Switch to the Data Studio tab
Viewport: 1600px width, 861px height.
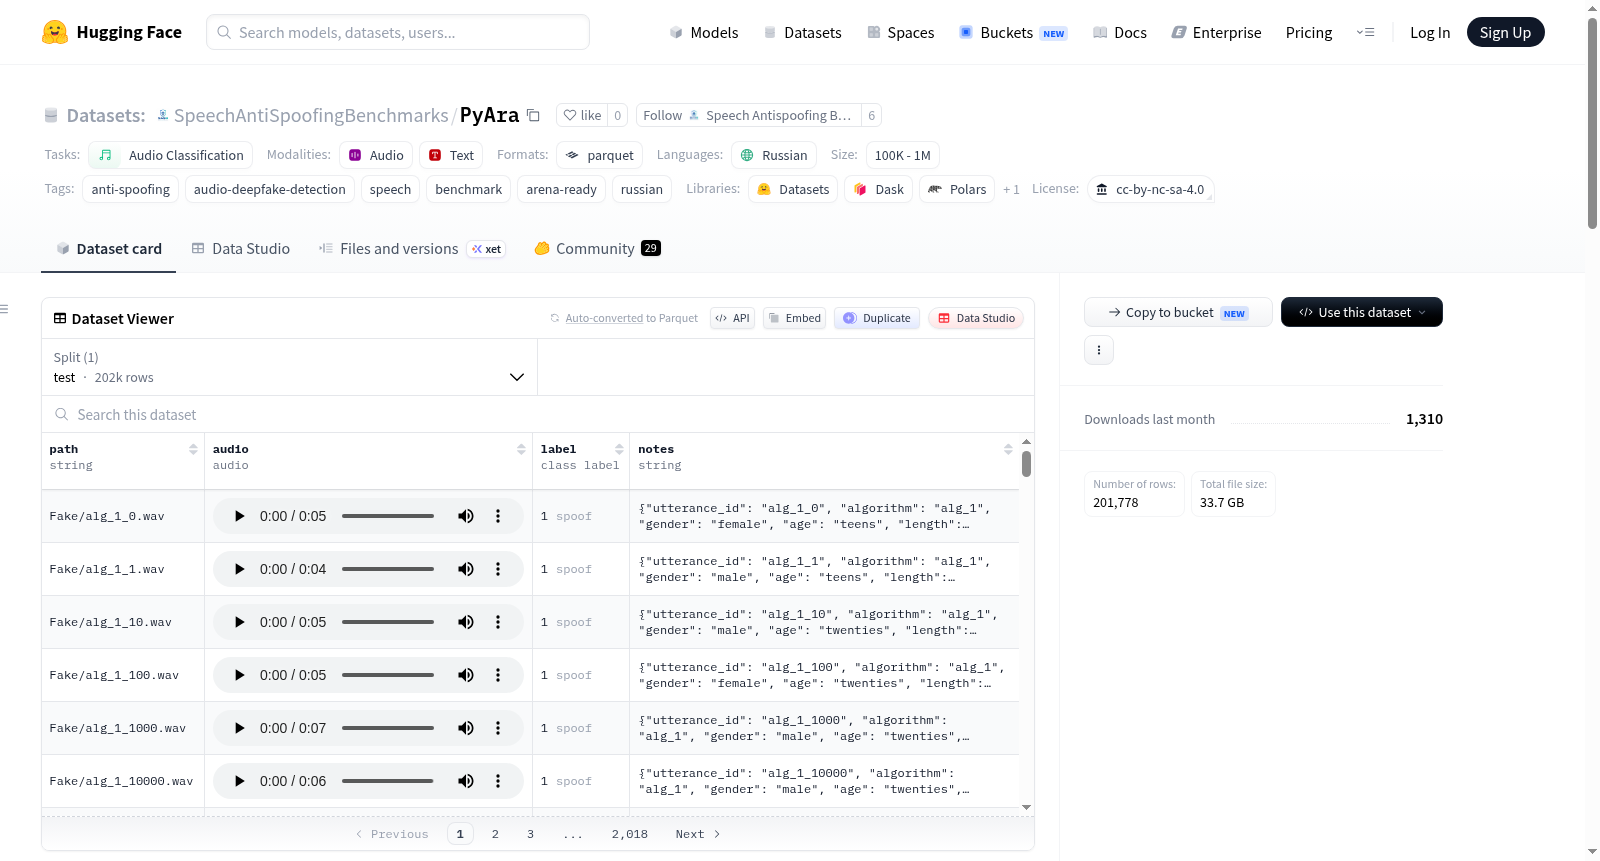pyautogui.click(x=241, y=249)
